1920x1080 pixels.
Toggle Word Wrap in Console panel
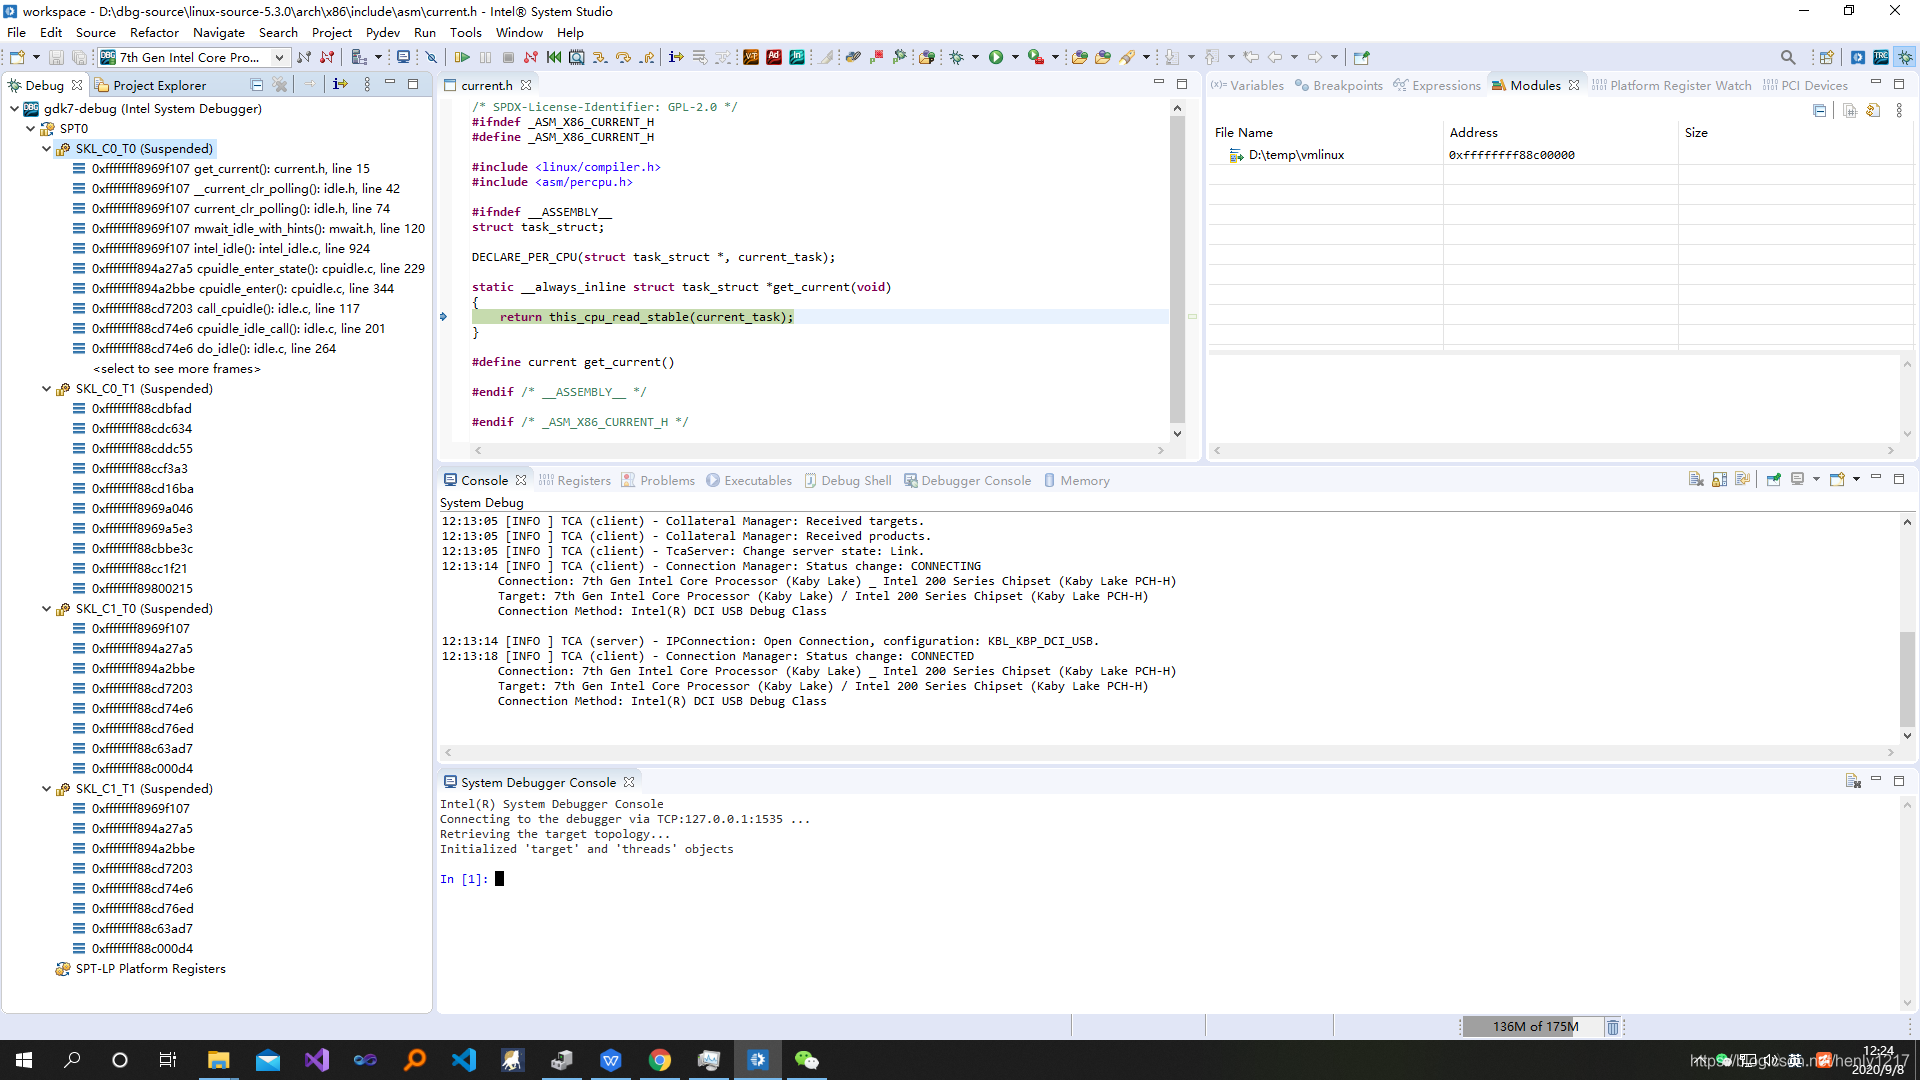pyautogui.click(x=1743, y=480)
